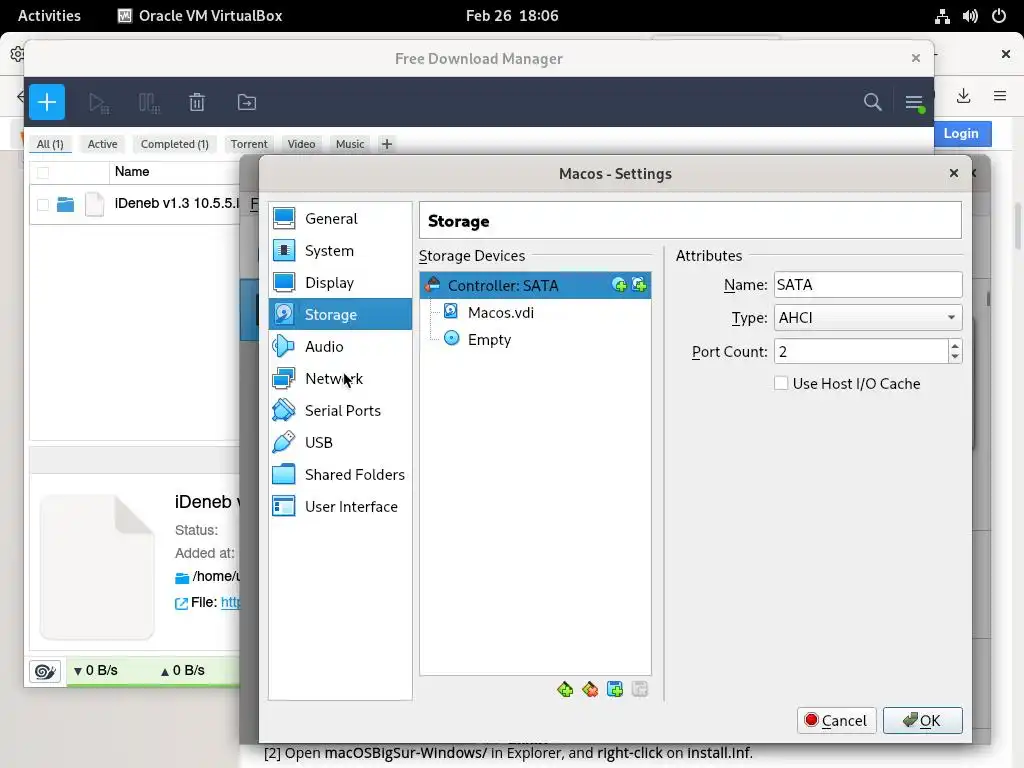Click browser downloads arrow icon

pos(963,96)
